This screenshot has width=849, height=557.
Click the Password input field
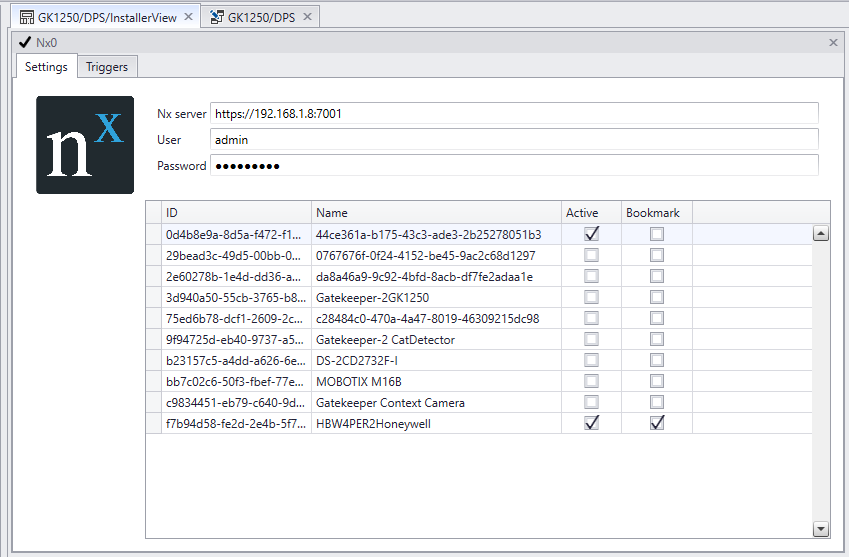coord(514,166)
